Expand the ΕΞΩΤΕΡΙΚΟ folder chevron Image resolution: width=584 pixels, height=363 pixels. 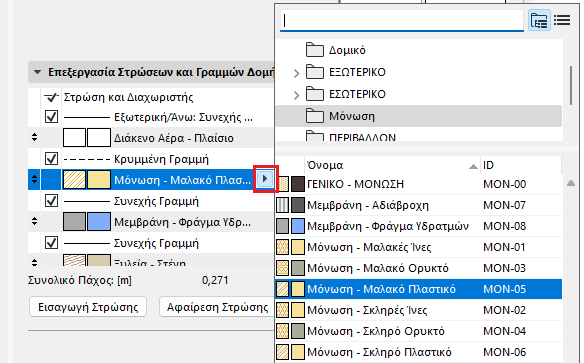coord(296,73)
